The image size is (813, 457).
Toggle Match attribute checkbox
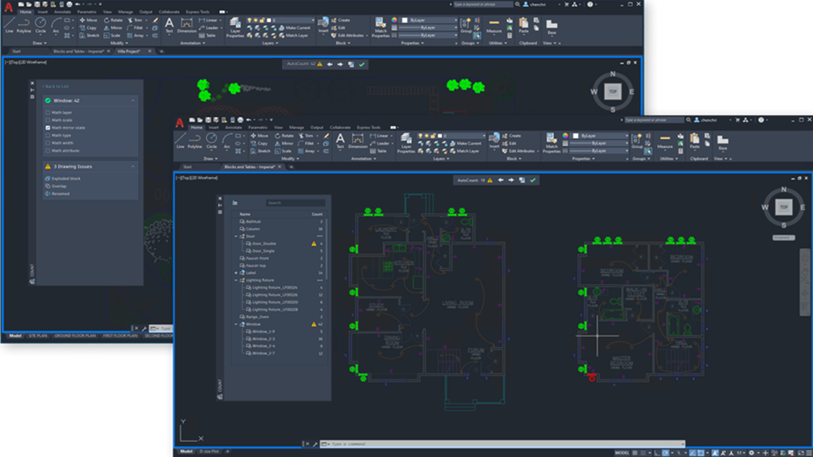coord(48,150)
